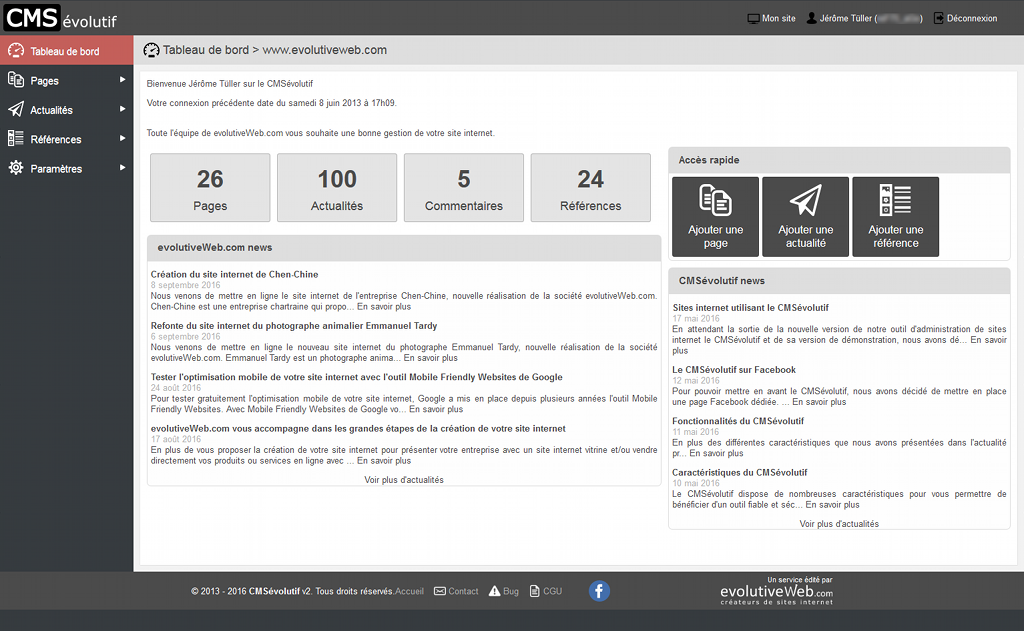Click the Mon site monitor icon

(x=753, y=18)
